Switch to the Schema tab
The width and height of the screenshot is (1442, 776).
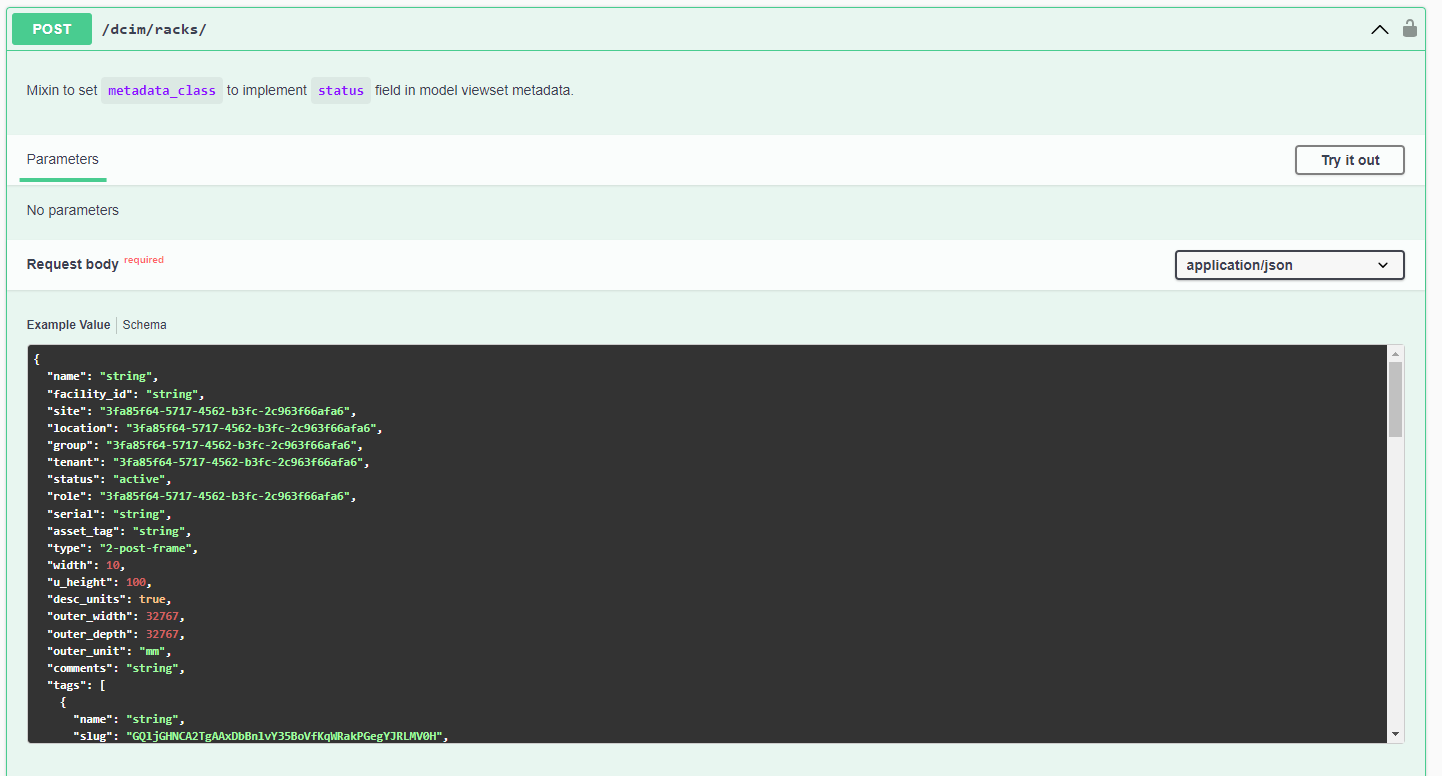pos(145,325)
